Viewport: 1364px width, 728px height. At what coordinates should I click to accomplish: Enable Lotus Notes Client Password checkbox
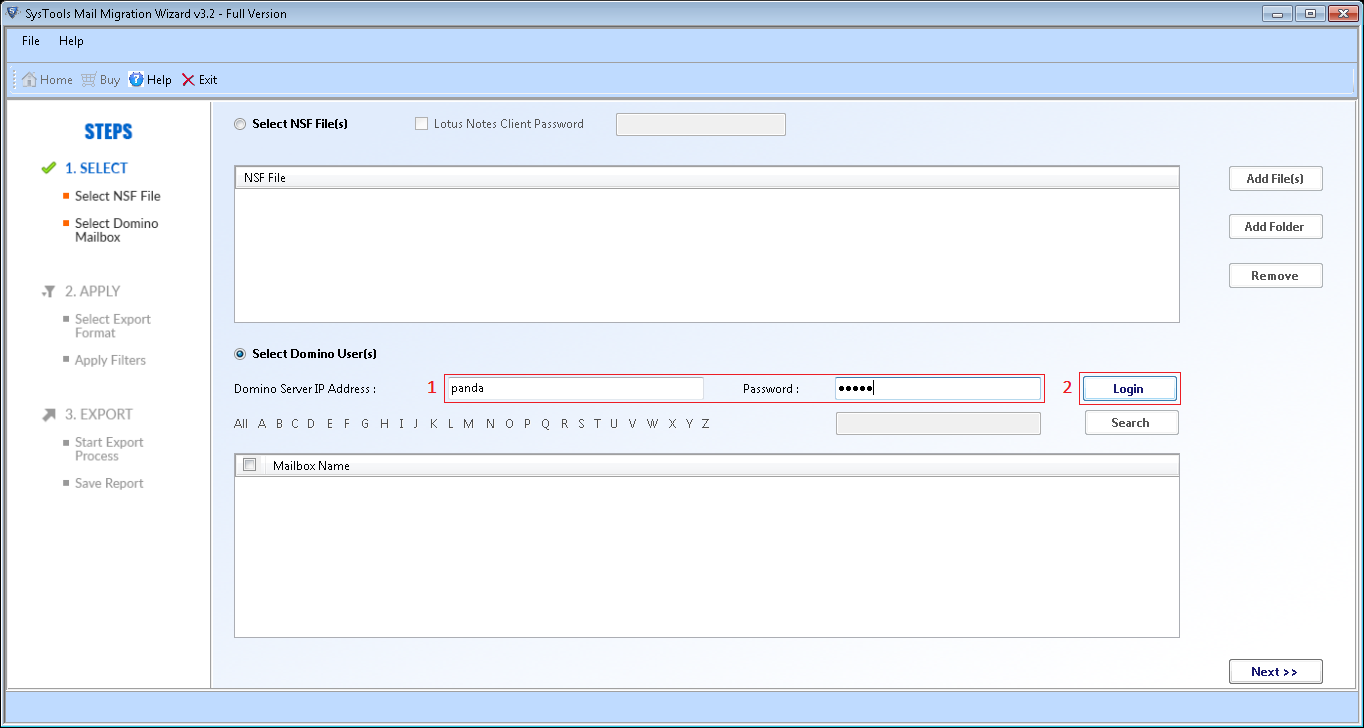click(421, 124)
